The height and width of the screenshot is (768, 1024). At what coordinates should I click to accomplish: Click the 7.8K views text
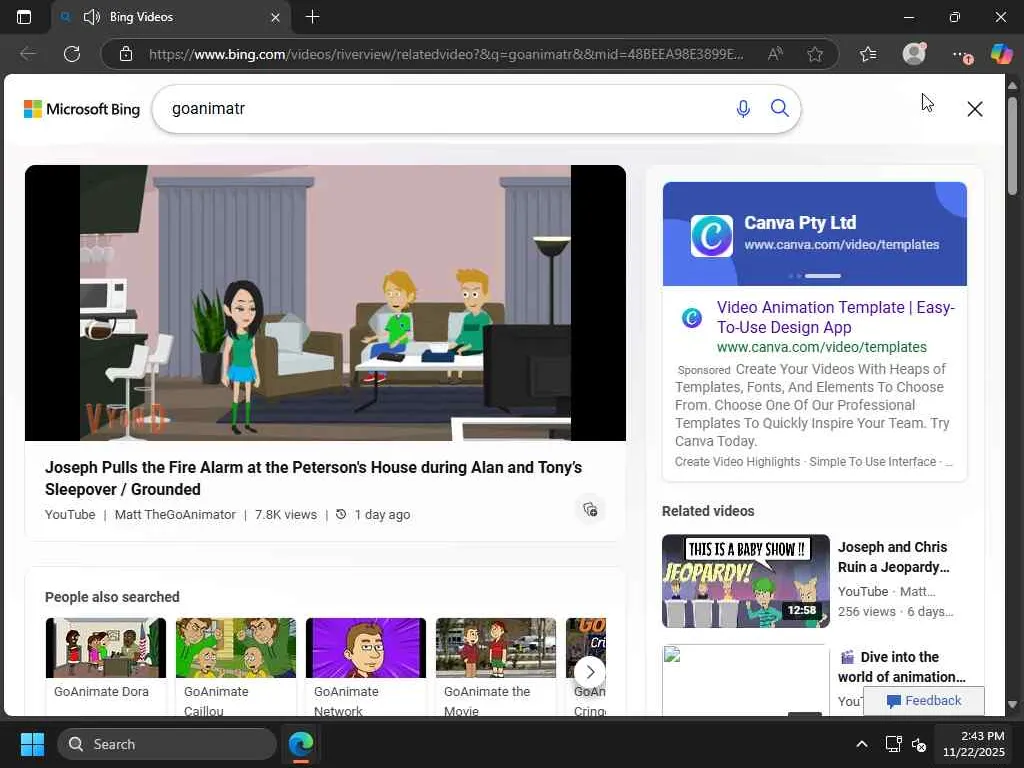(286, 515)
